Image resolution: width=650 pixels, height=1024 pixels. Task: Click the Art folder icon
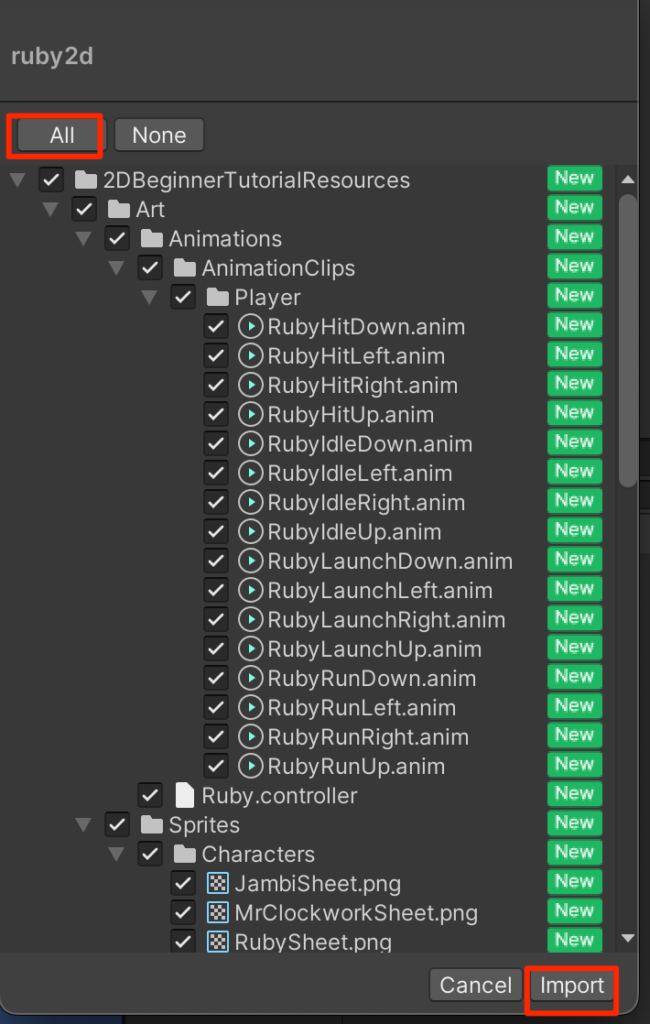[119, 209]
